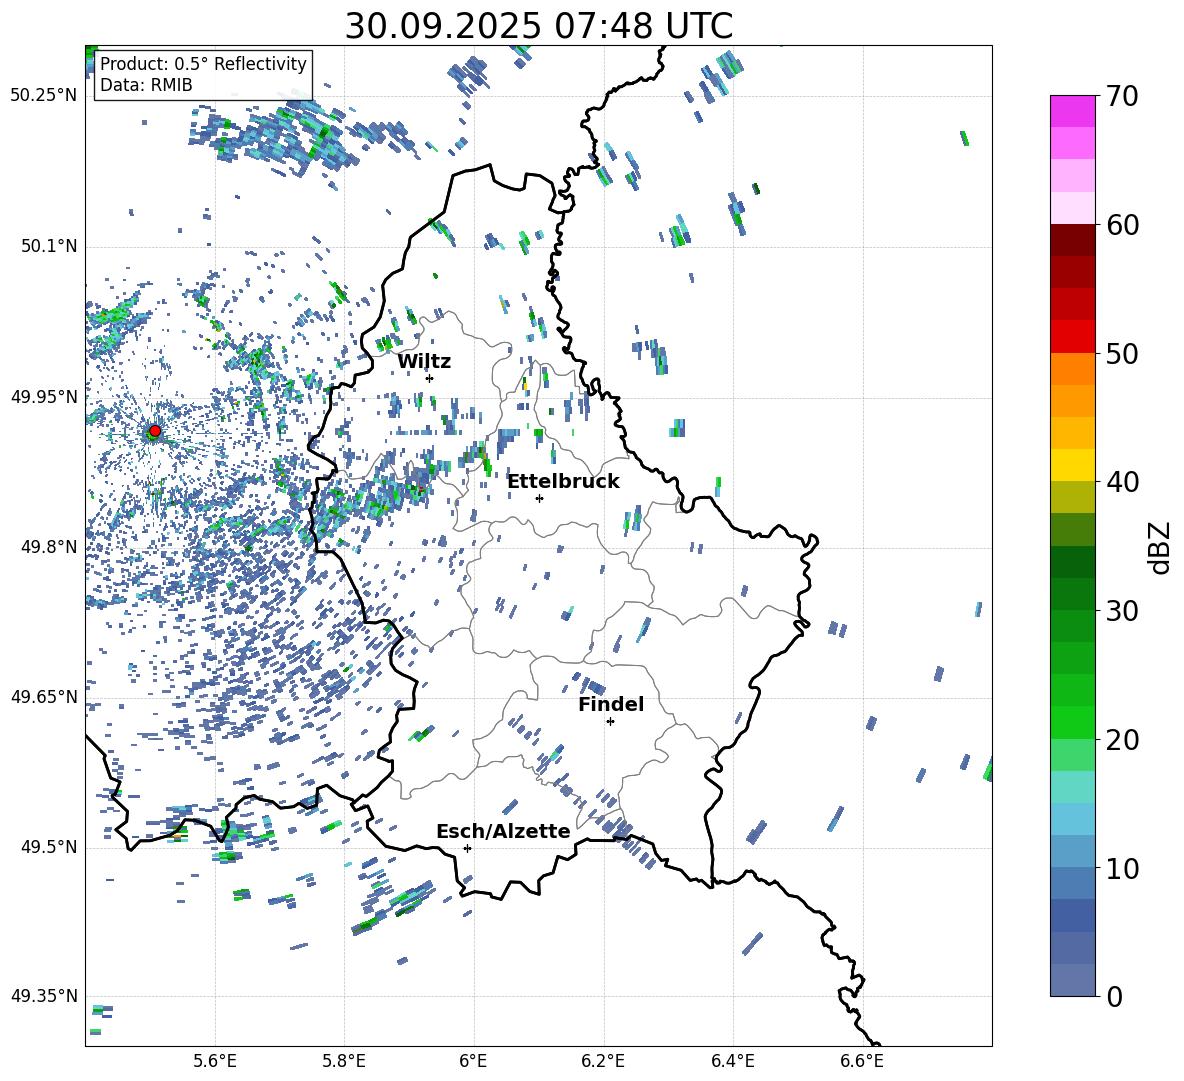Click the Esch/Alzette station cross marker

coord(467,848)
